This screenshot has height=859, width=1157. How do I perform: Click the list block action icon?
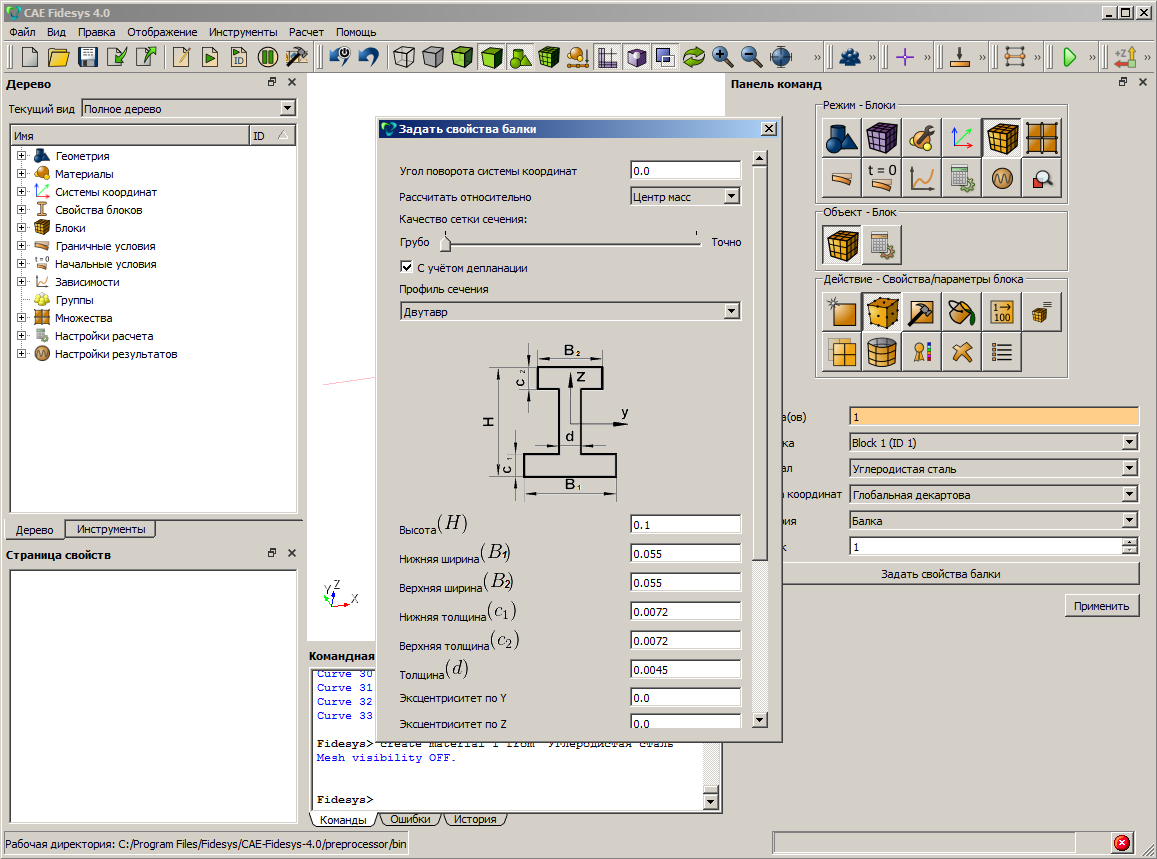point(1002,352)
